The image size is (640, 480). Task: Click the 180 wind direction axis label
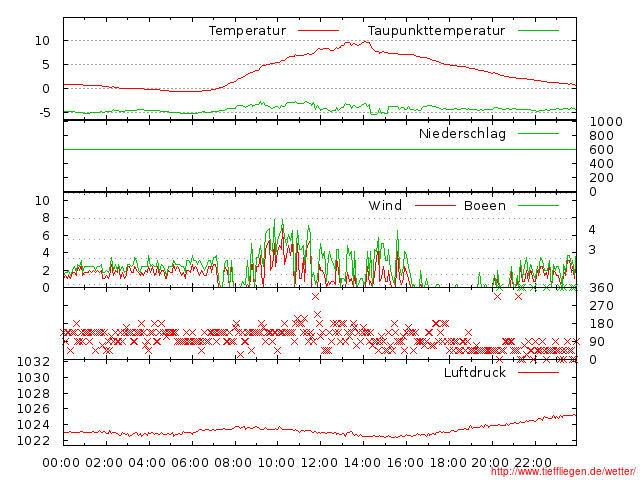pyautogui.click(x=602, y=324)
